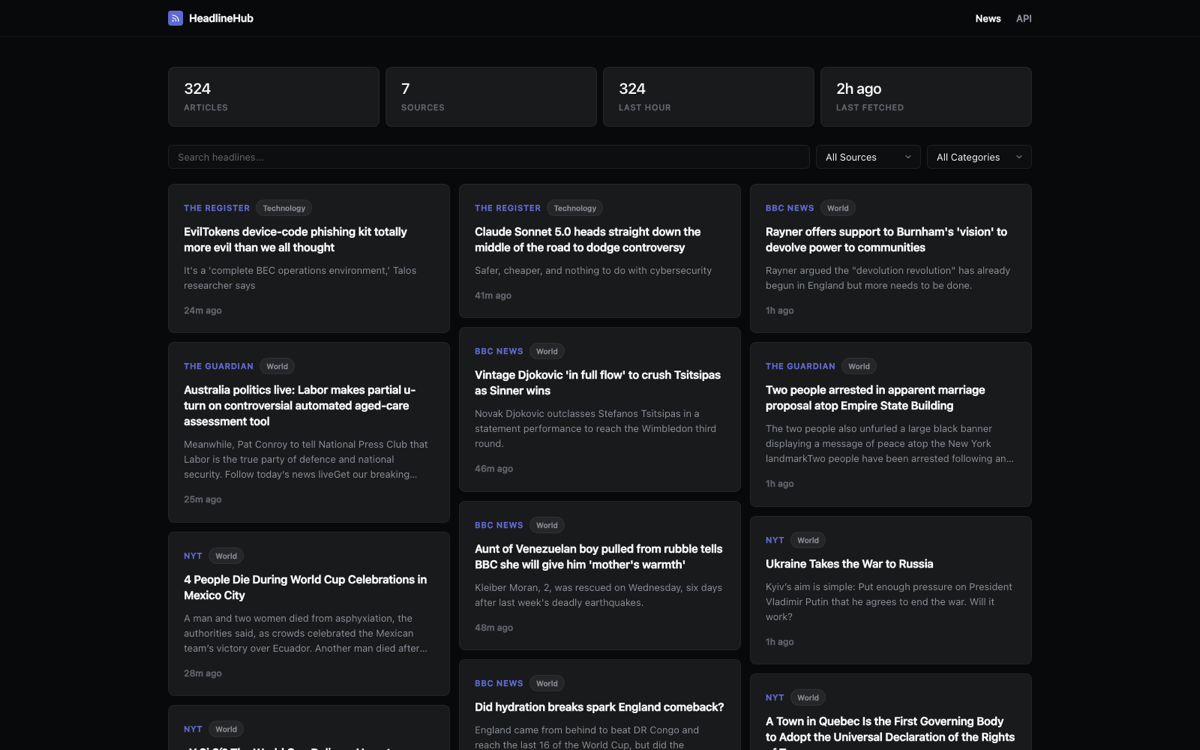Click the 324 Articles stat card

click(x=274, y=97)
